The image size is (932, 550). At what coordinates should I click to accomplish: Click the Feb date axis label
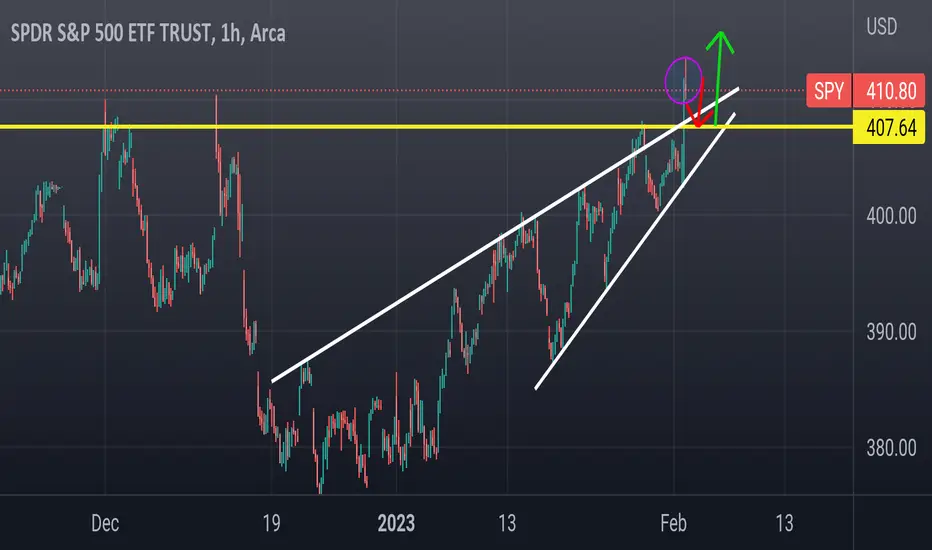click(x=673, y=523)
